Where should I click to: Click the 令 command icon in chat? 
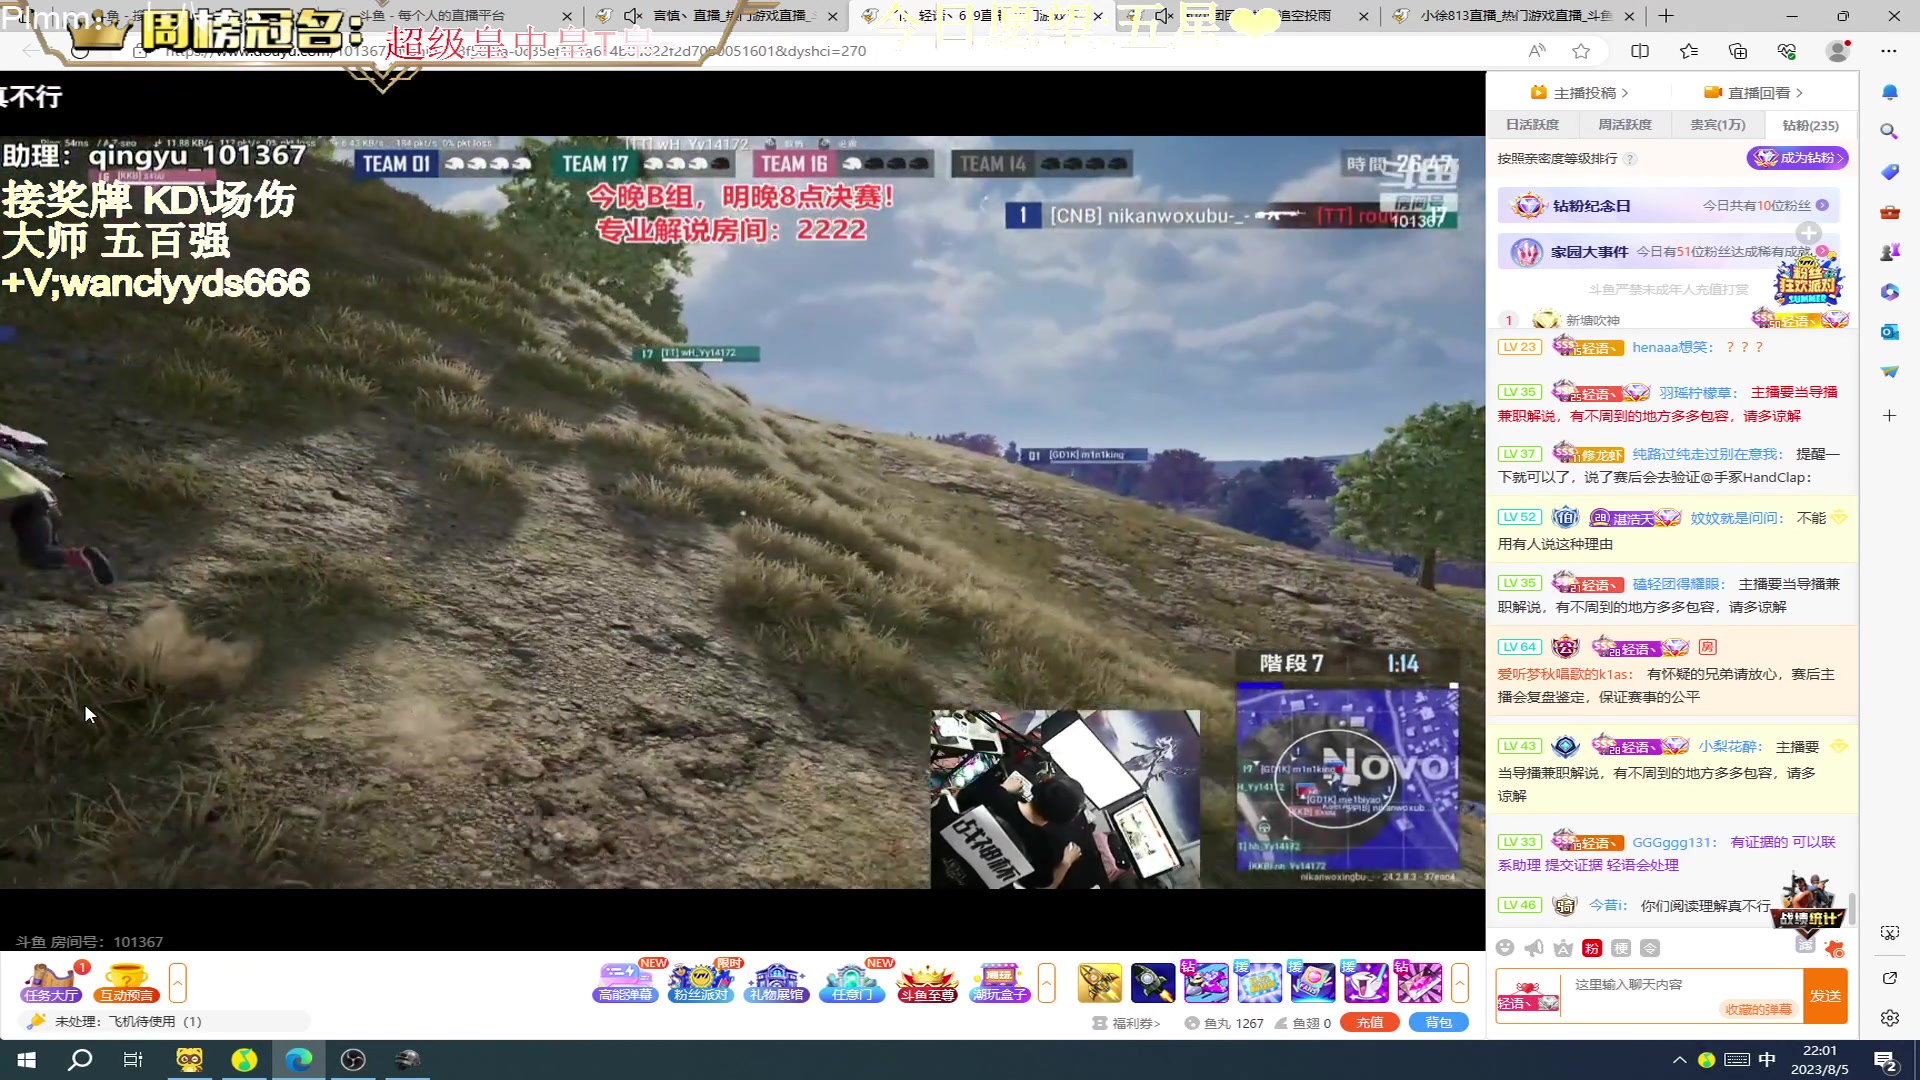pos(1650,948)
